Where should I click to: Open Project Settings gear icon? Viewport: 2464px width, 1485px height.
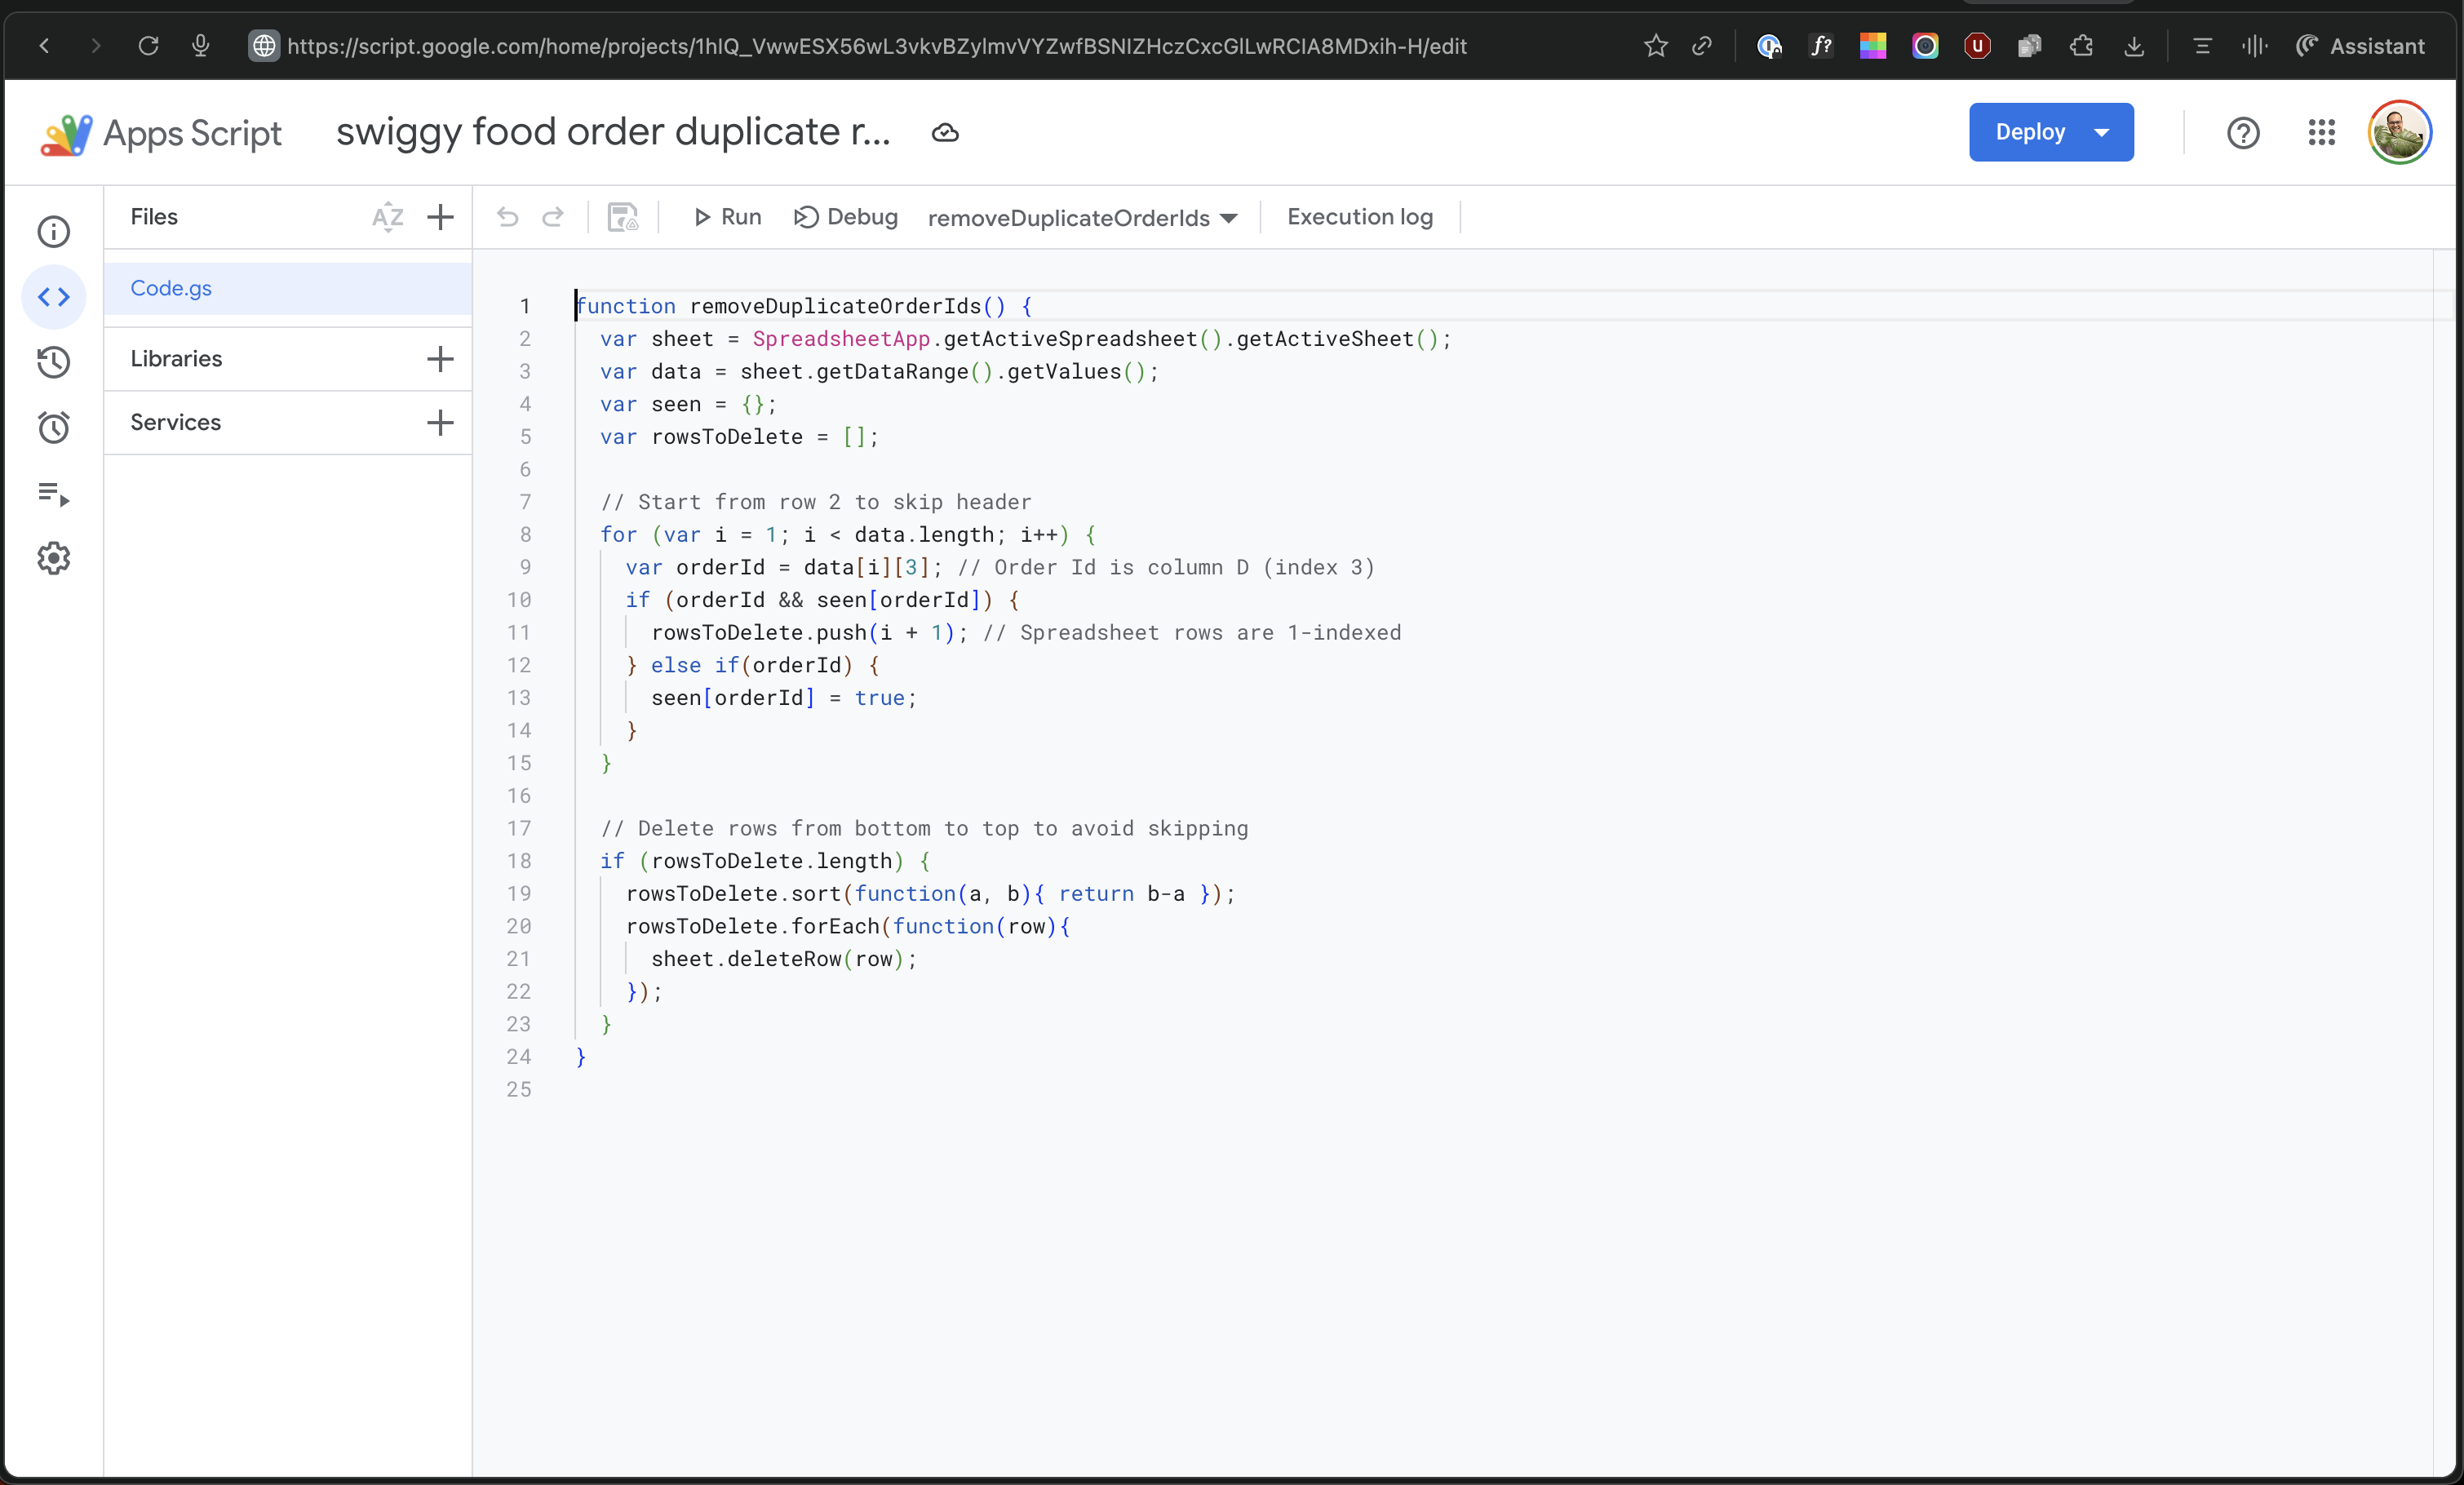point(53,558)
